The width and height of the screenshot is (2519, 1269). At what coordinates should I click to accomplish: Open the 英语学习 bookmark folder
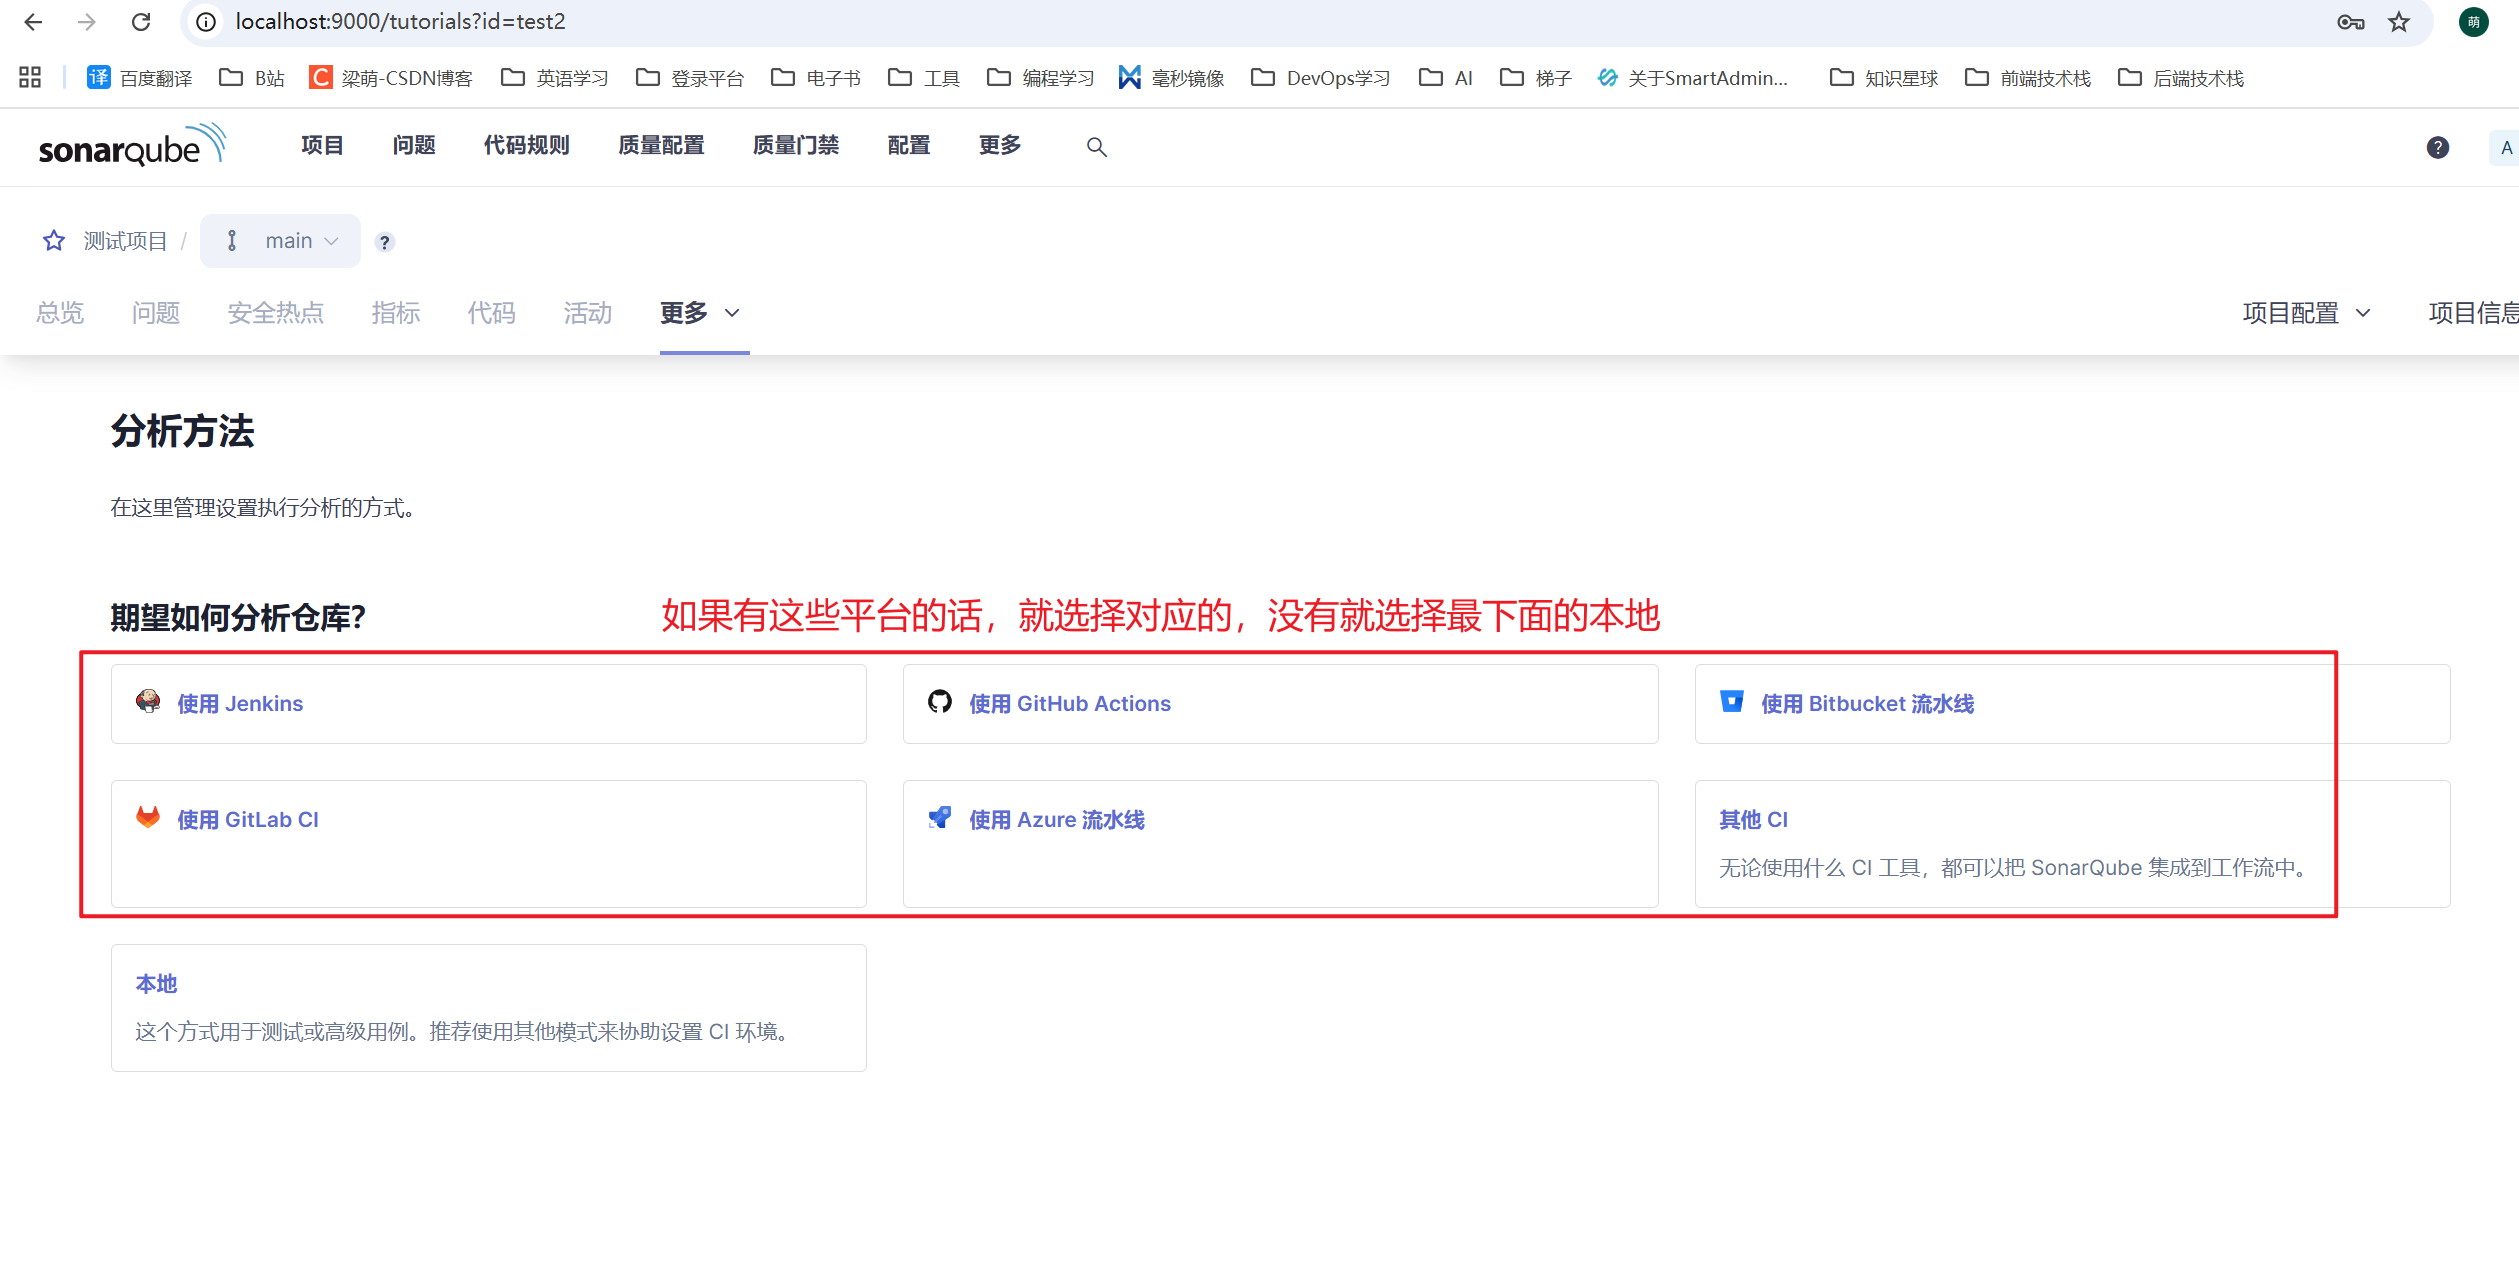pos(555,77)
